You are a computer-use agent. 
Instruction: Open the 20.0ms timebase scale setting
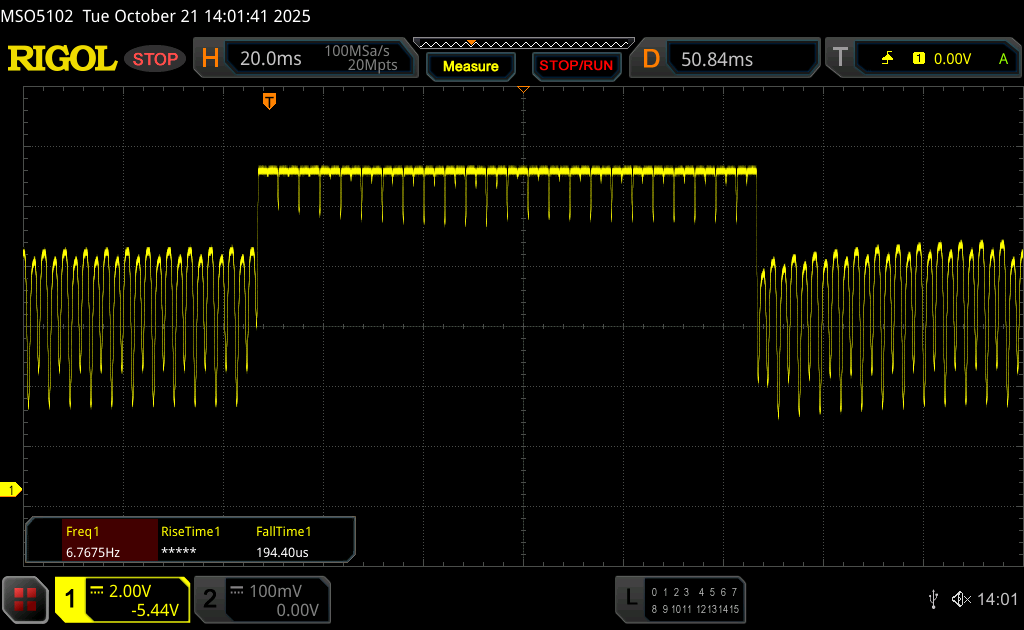[271, 59]
